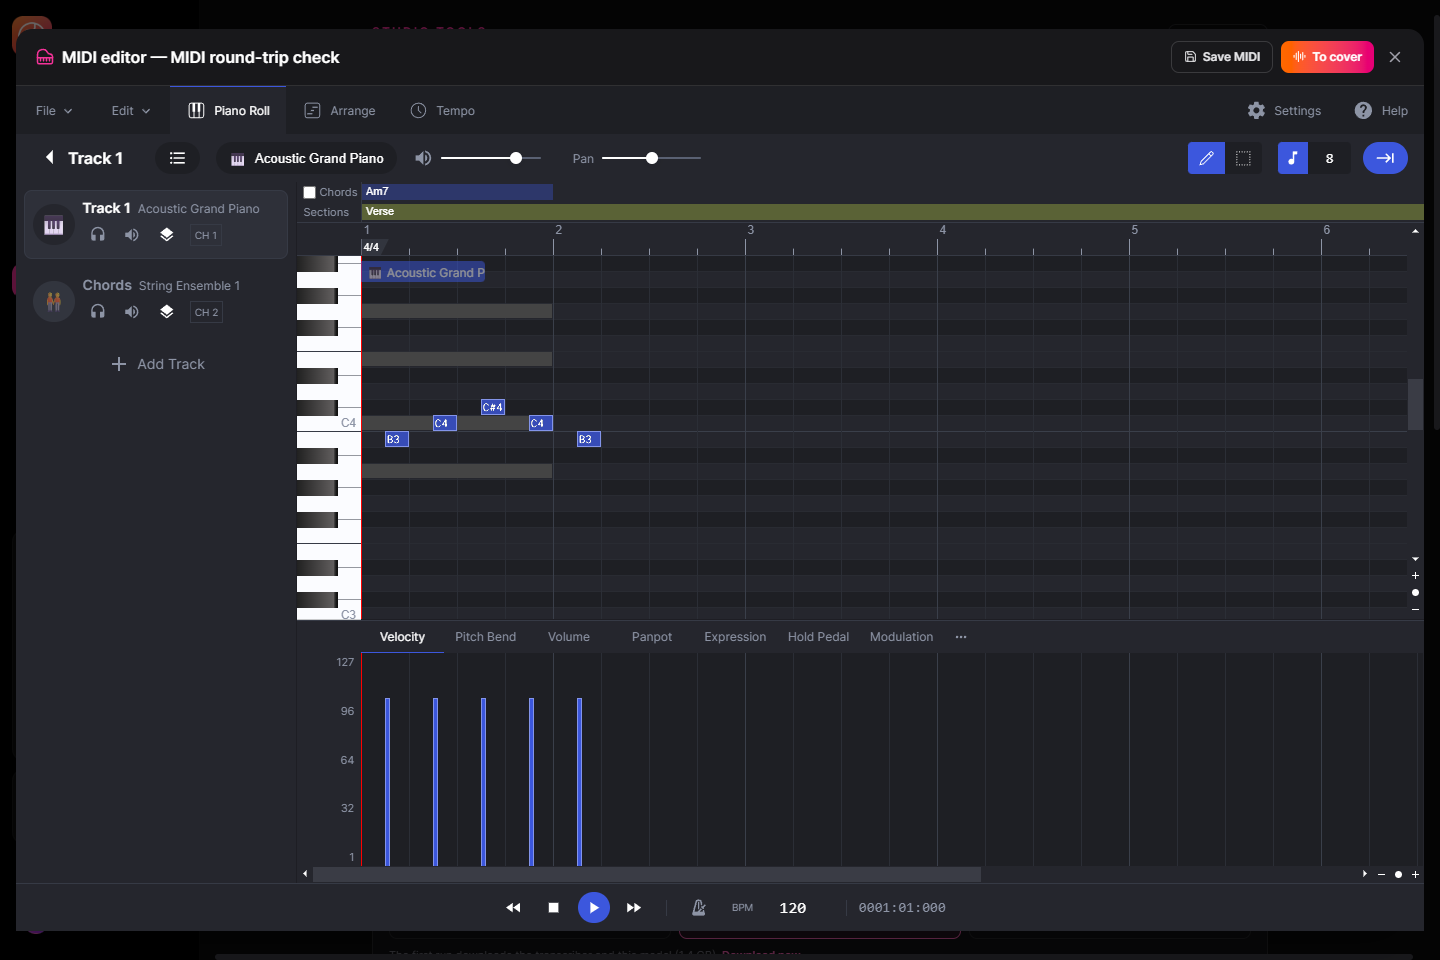Stop playback
This screenshot has width=1440, height=960.
[554, 907]
